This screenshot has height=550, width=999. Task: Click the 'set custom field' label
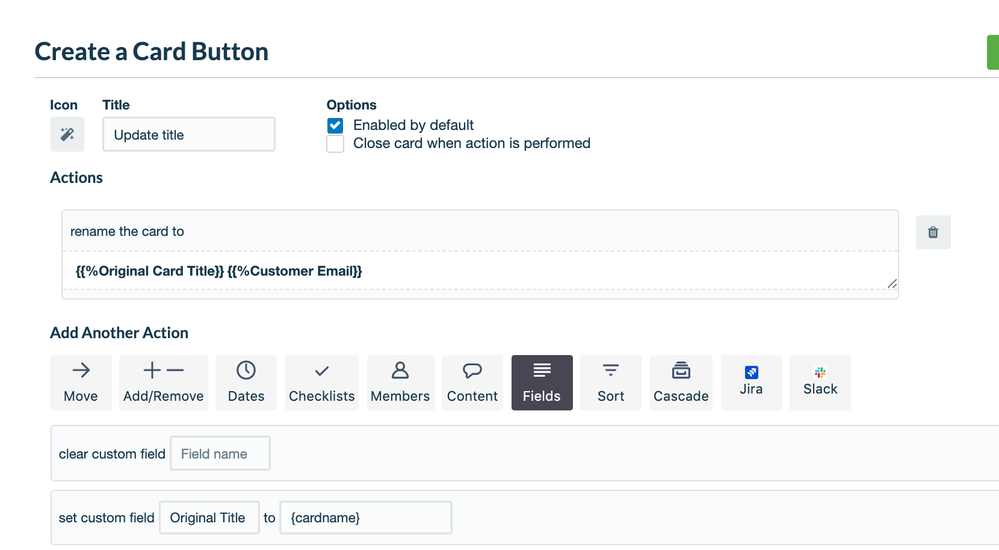pyautogui.click(x=106, y=517)
